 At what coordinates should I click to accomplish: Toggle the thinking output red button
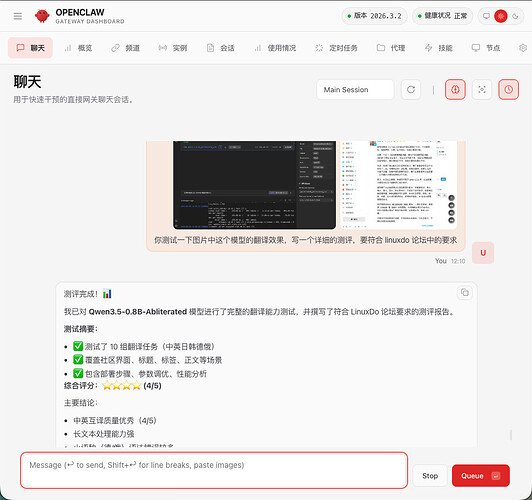click(x=455, y=90)
